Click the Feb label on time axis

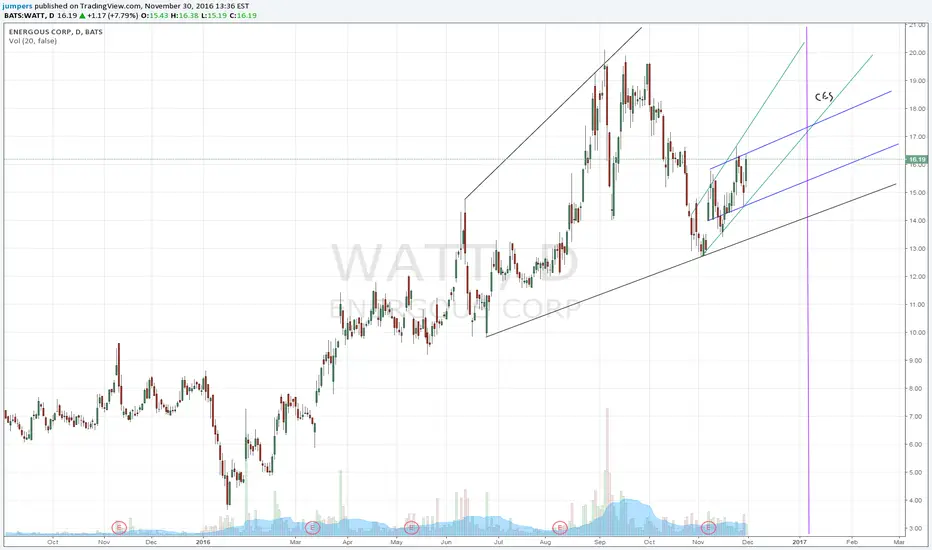(852, 542)
